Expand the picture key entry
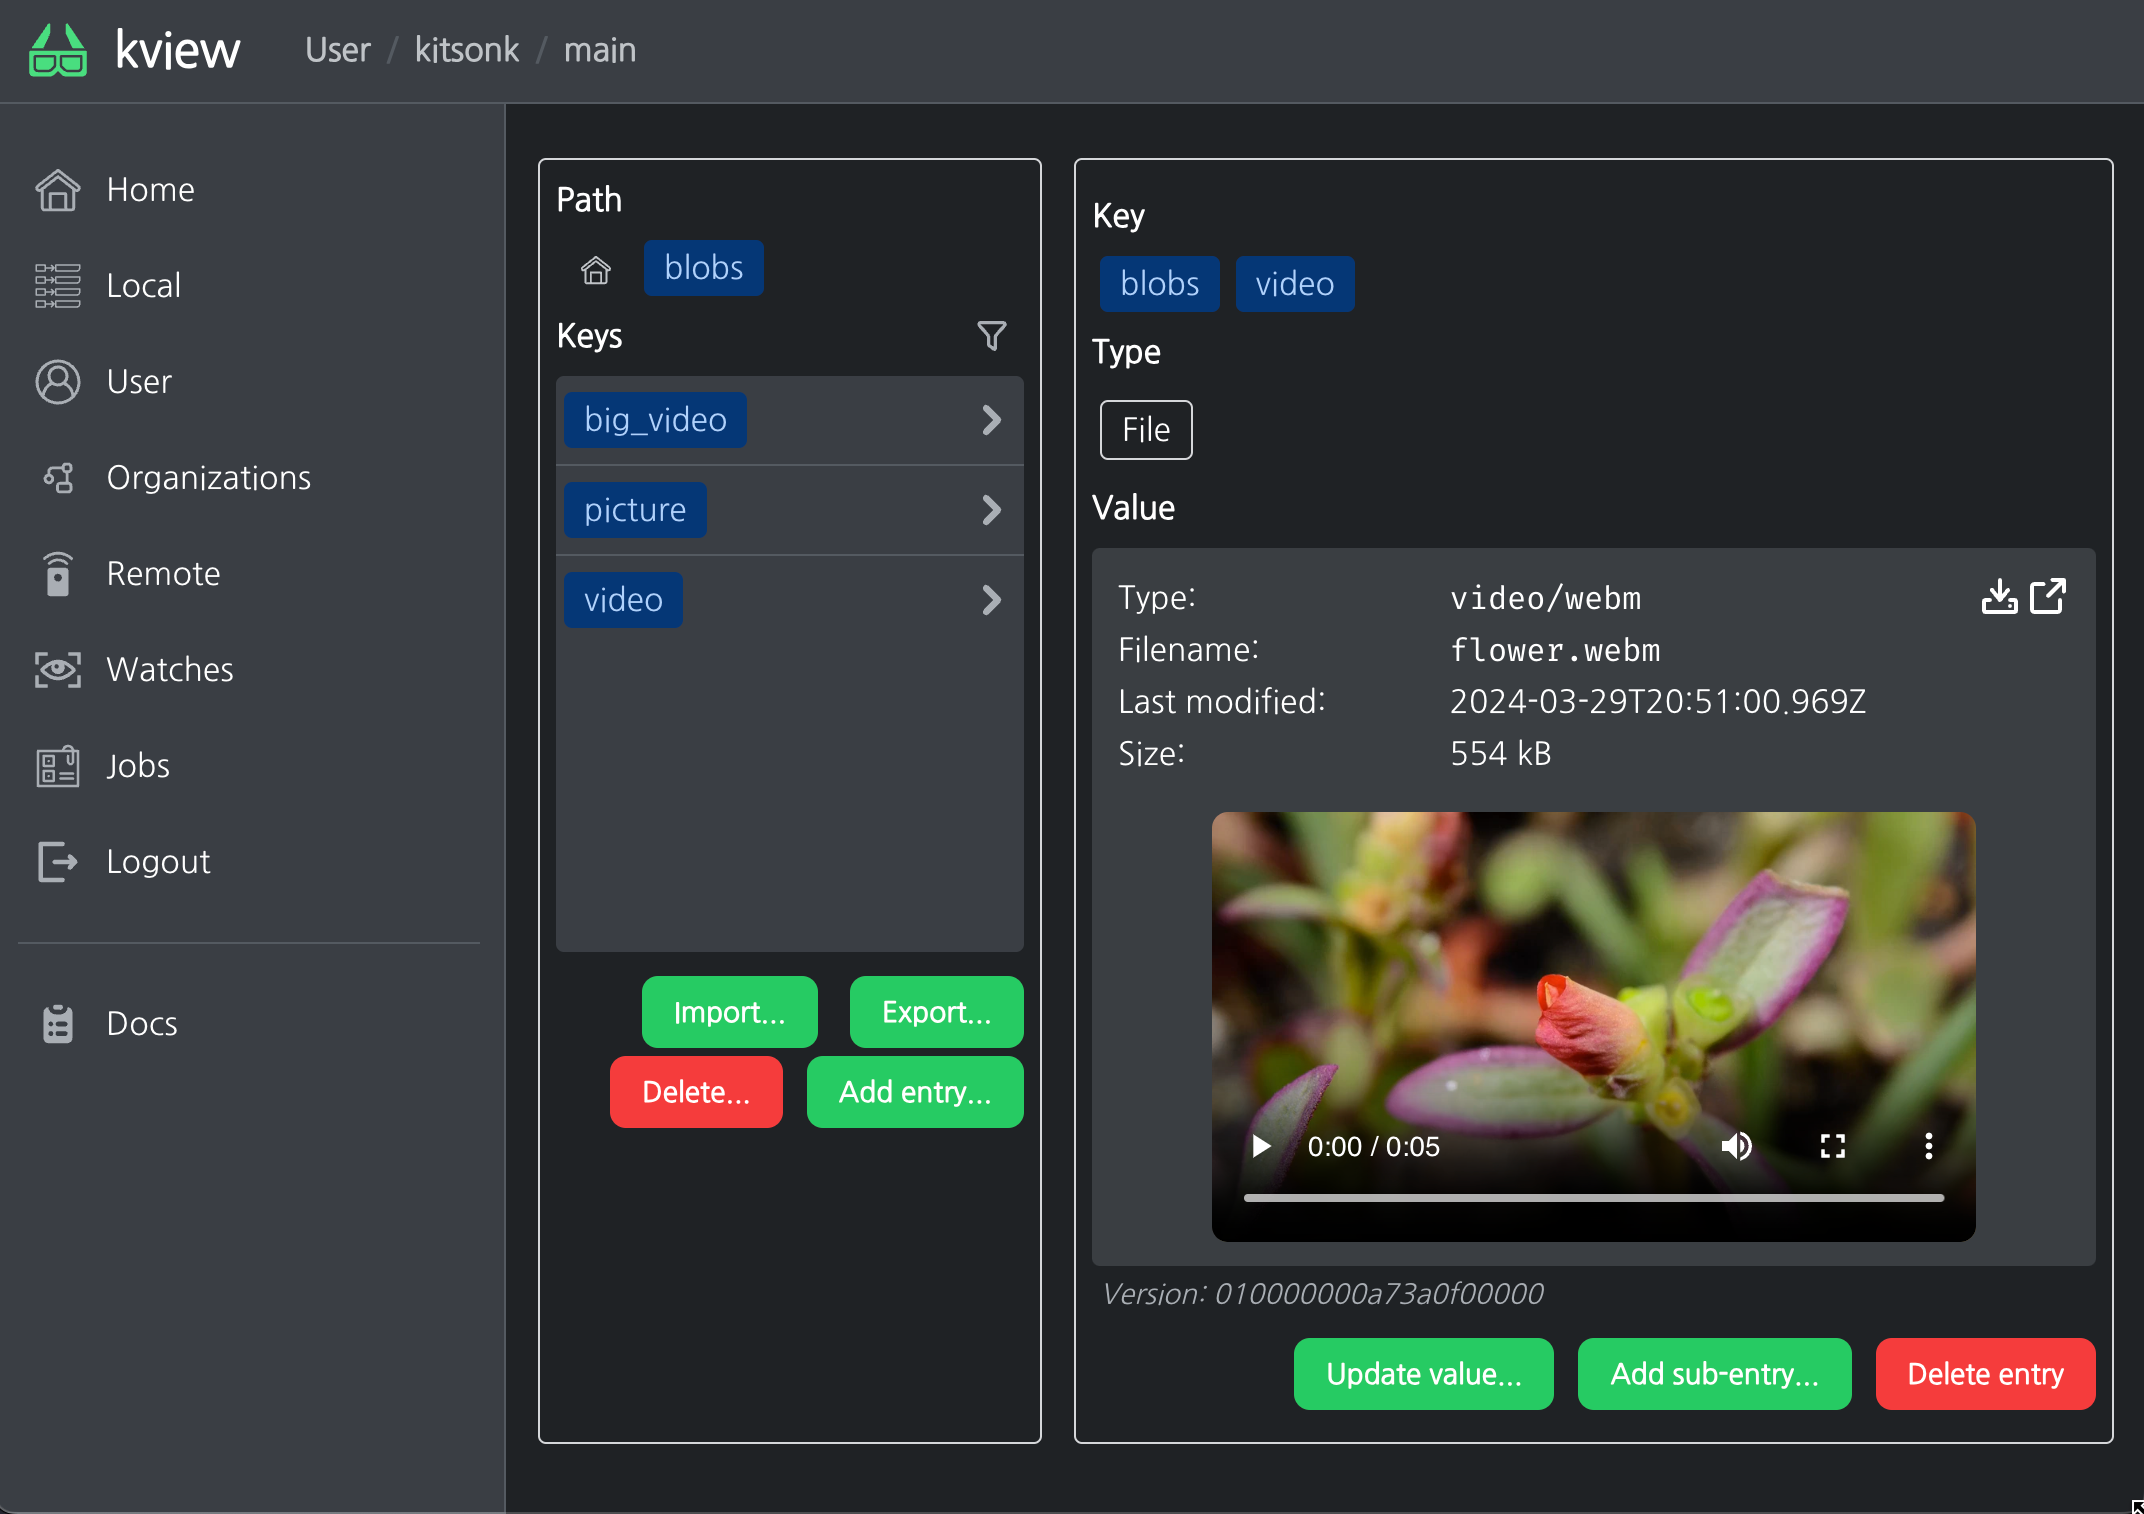The image size is (2144, 1514). click(991, 510)
